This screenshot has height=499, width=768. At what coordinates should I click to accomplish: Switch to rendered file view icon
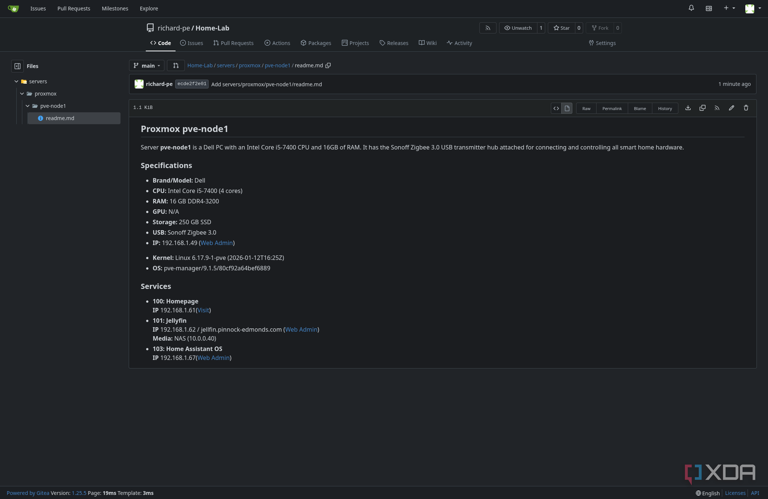tap(567, 108)
